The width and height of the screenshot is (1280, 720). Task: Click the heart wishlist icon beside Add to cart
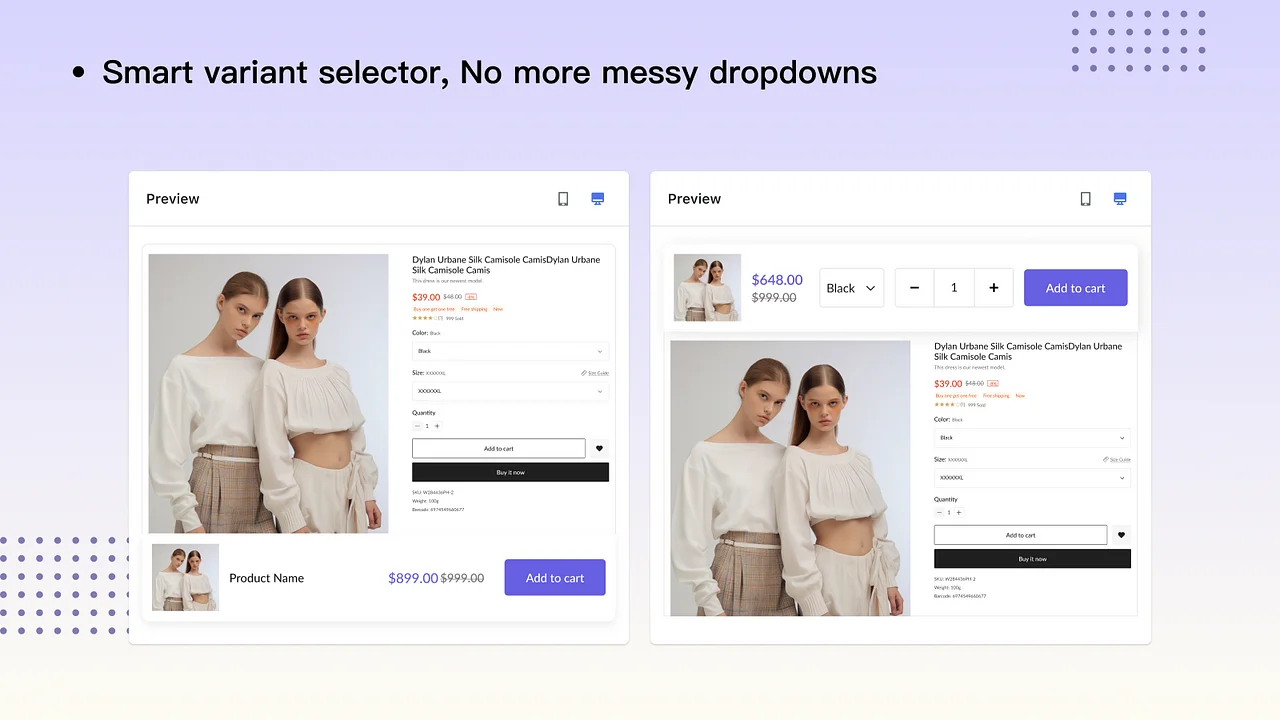point(599,448)
